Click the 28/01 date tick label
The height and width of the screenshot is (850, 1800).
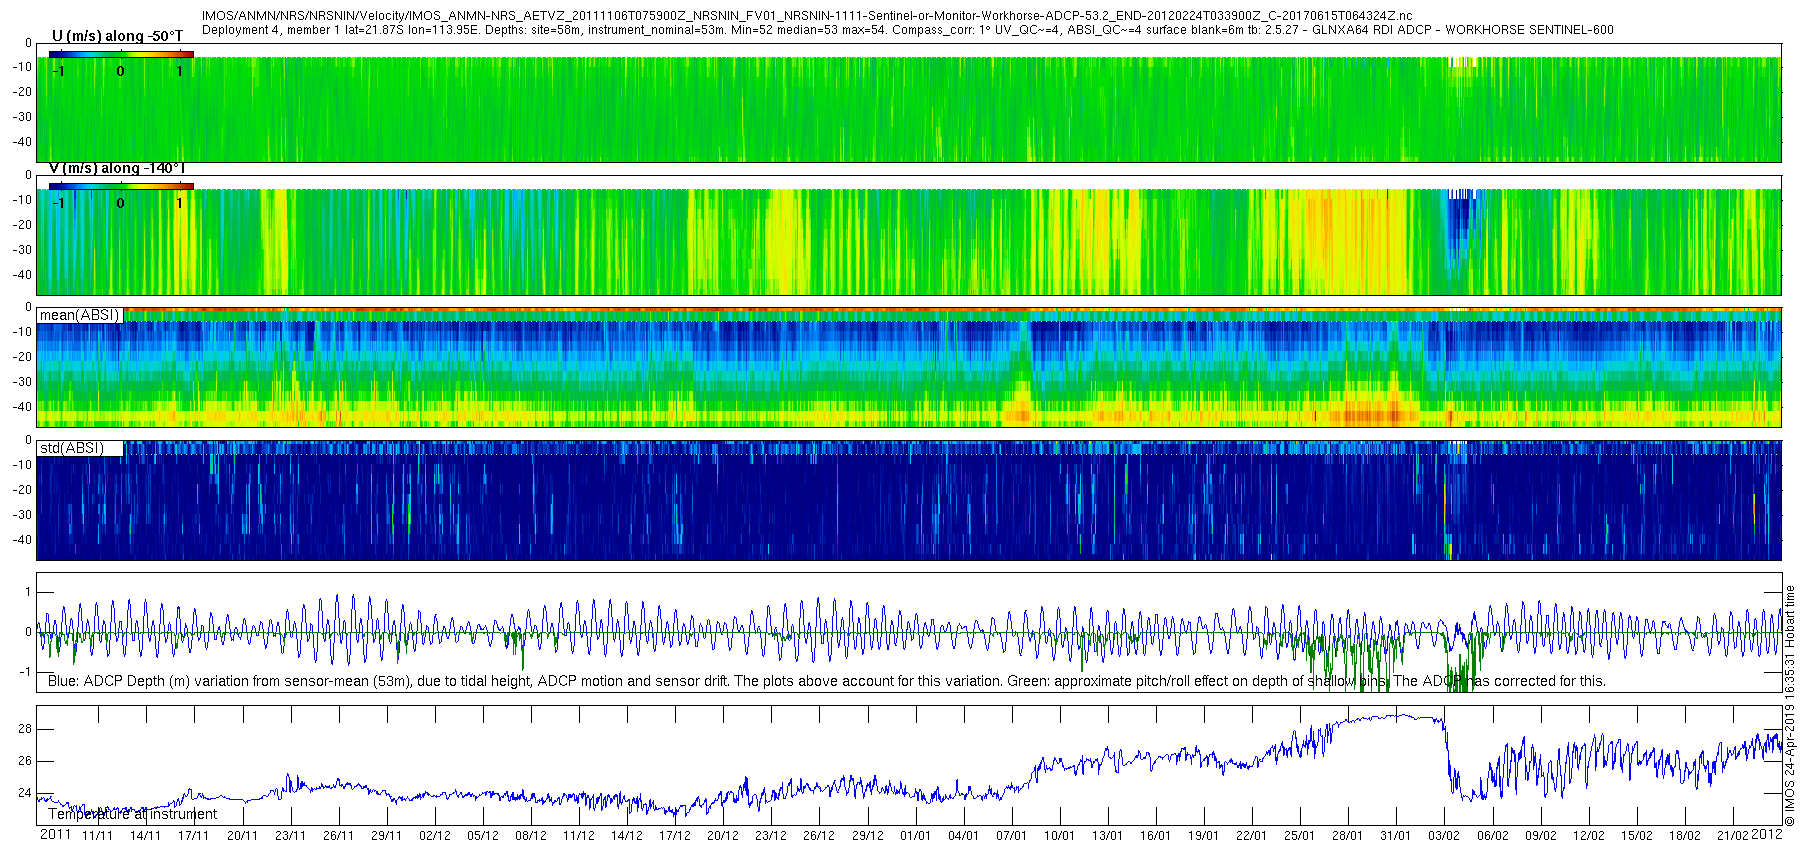click(1347, 836)
